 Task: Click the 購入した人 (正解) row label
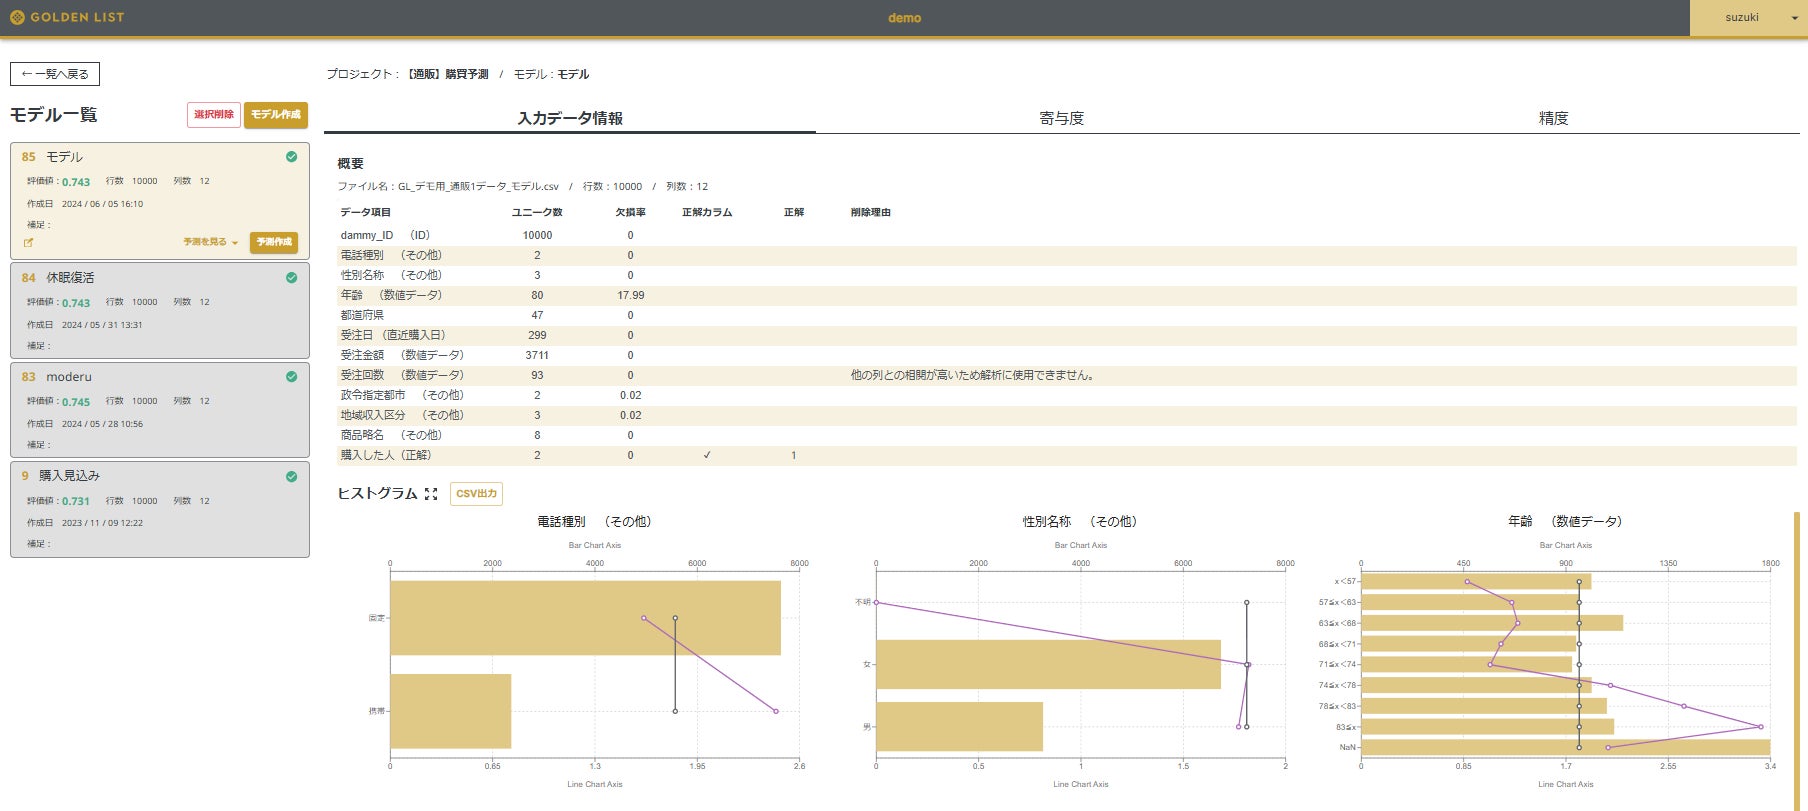[386, 455]
